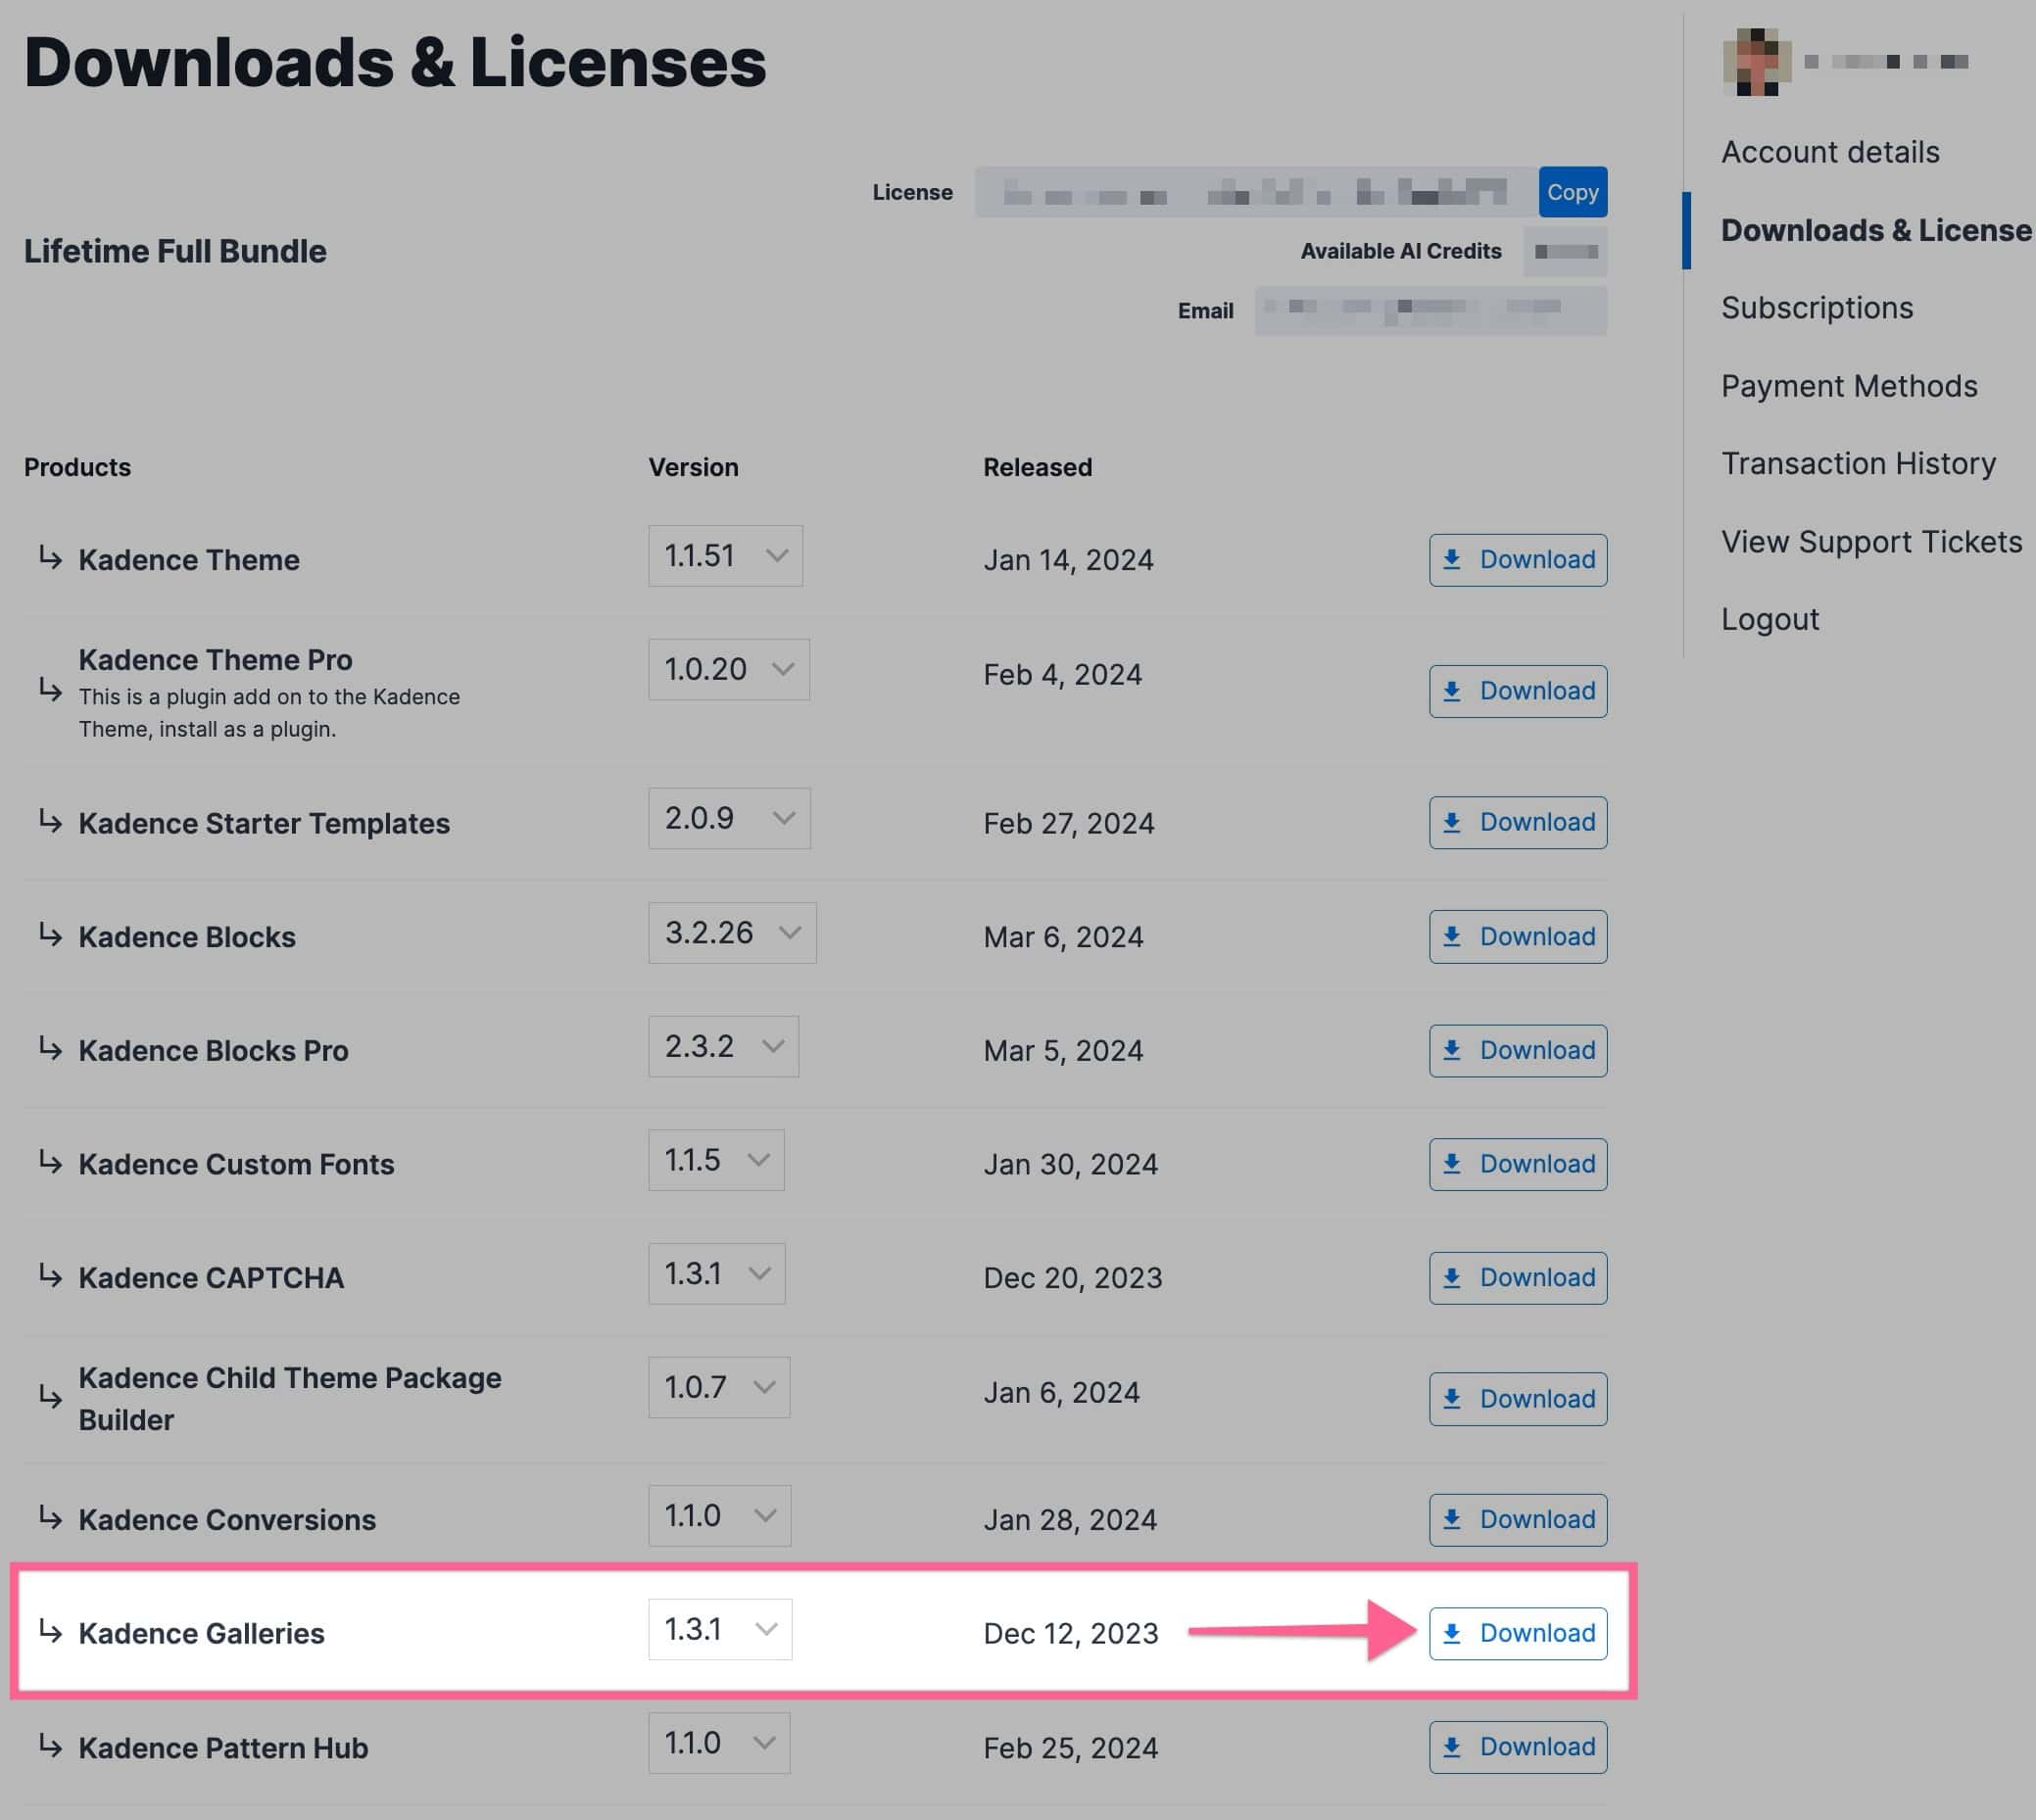This screenshot has height=1820, width=2036.
Task: Click the Kadence Blocks Pro row arrow icon
Action: click(50, 1049)
